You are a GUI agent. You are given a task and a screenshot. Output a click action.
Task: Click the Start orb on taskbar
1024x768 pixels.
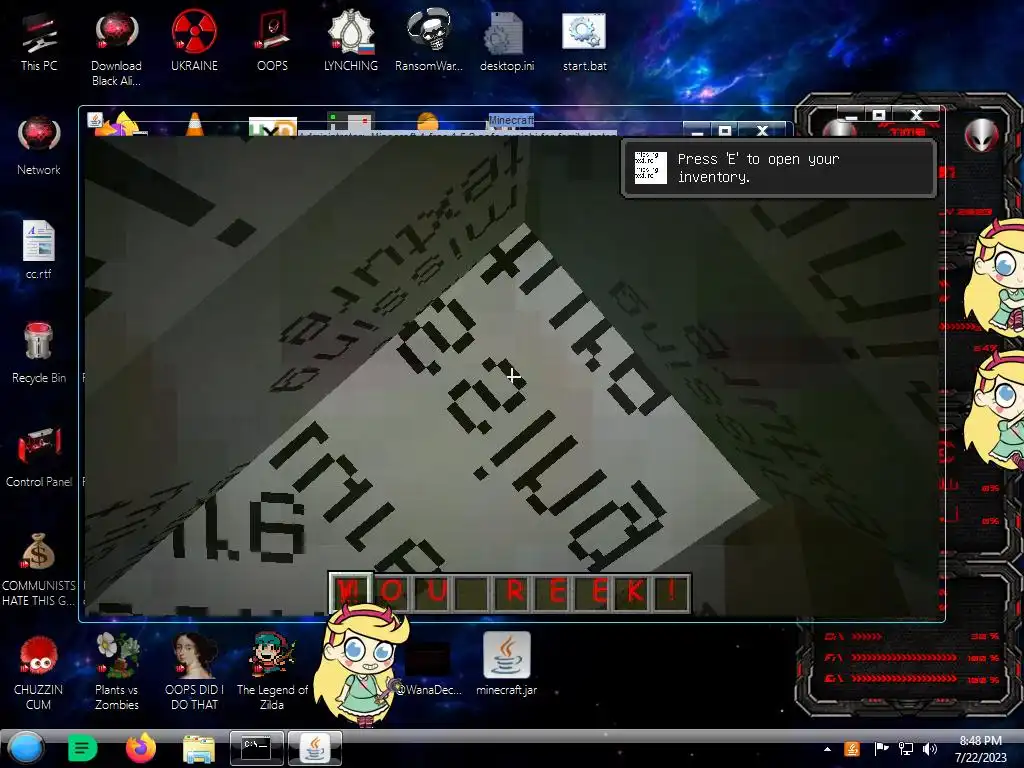26,748
